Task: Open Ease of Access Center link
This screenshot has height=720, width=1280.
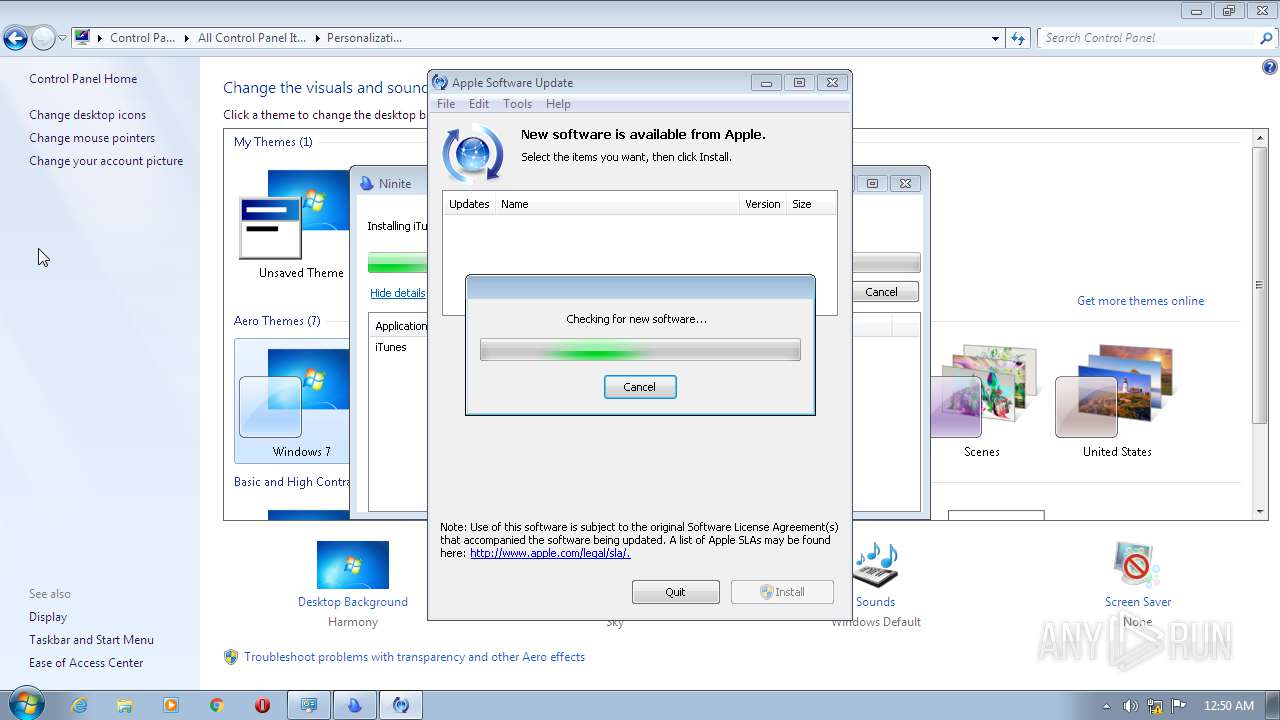Action: click(86, 663)
